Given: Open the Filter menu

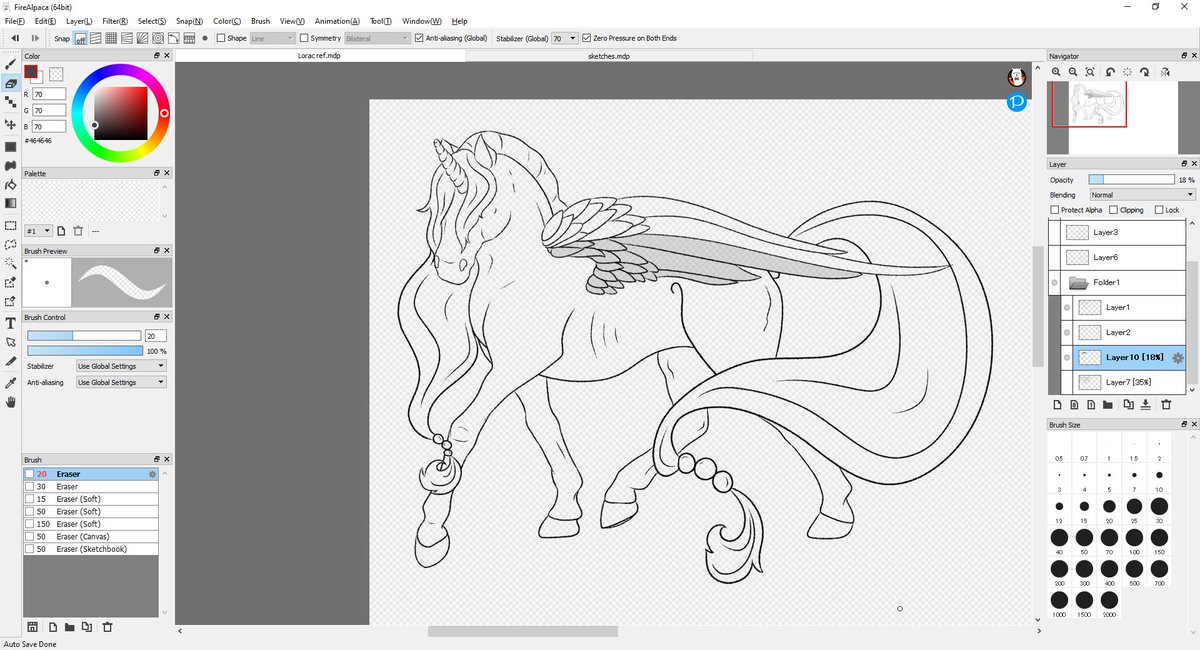Looking at the screenshot, I should 114,21.
